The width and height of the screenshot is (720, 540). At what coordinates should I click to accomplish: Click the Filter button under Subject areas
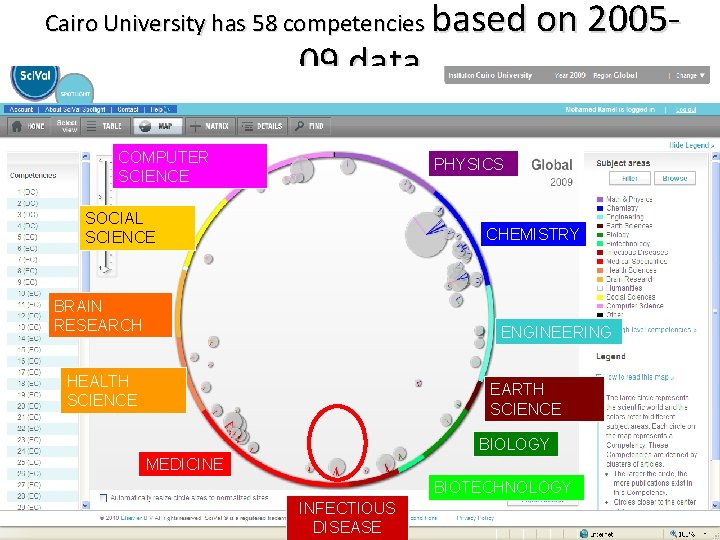(630, 178)
